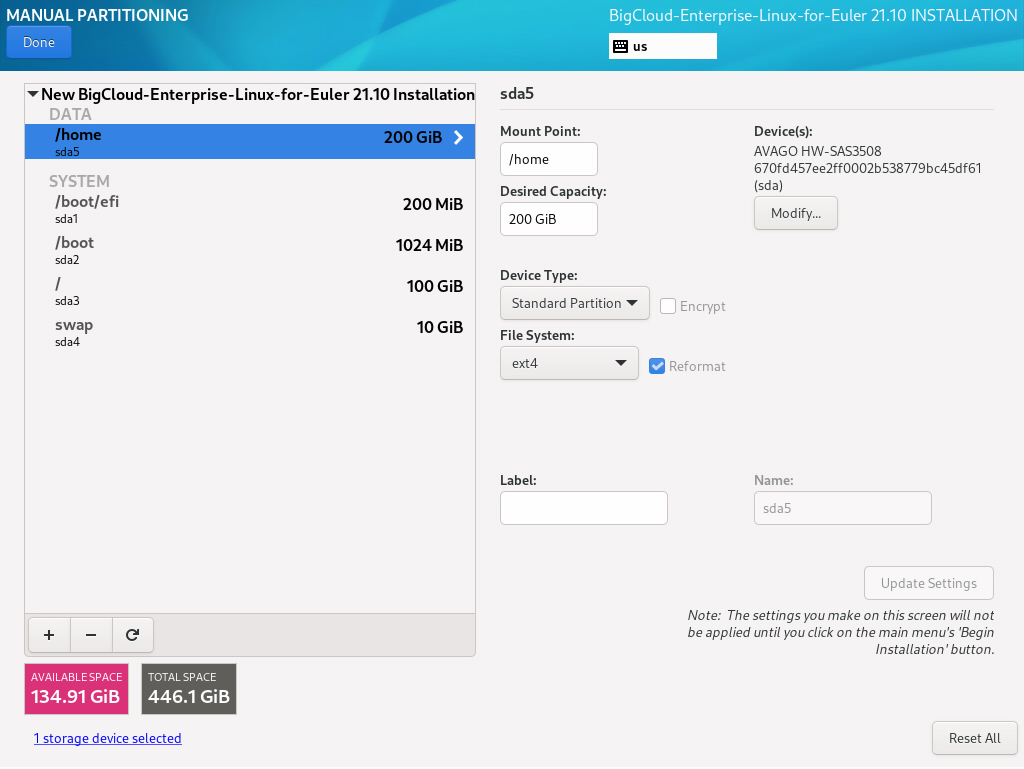Reload storage configuration from disk

coord(133,635)
